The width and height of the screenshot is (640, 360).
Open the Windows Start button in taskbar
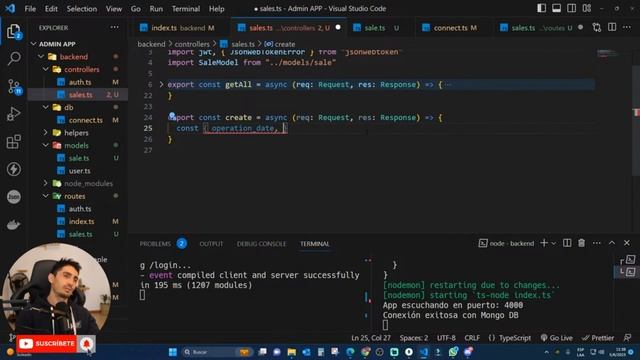[x=173, y=352]
